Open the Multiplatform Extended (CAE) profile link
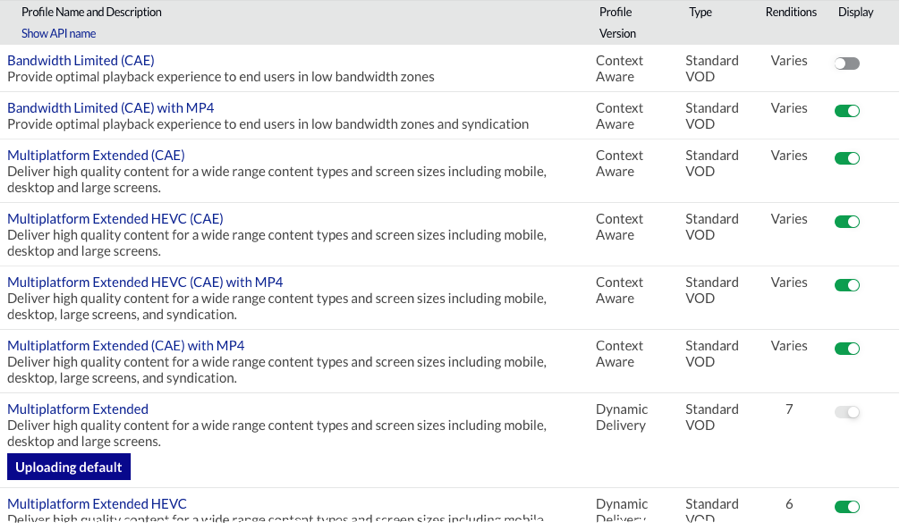The image size is (900, 523). point(96,155)
